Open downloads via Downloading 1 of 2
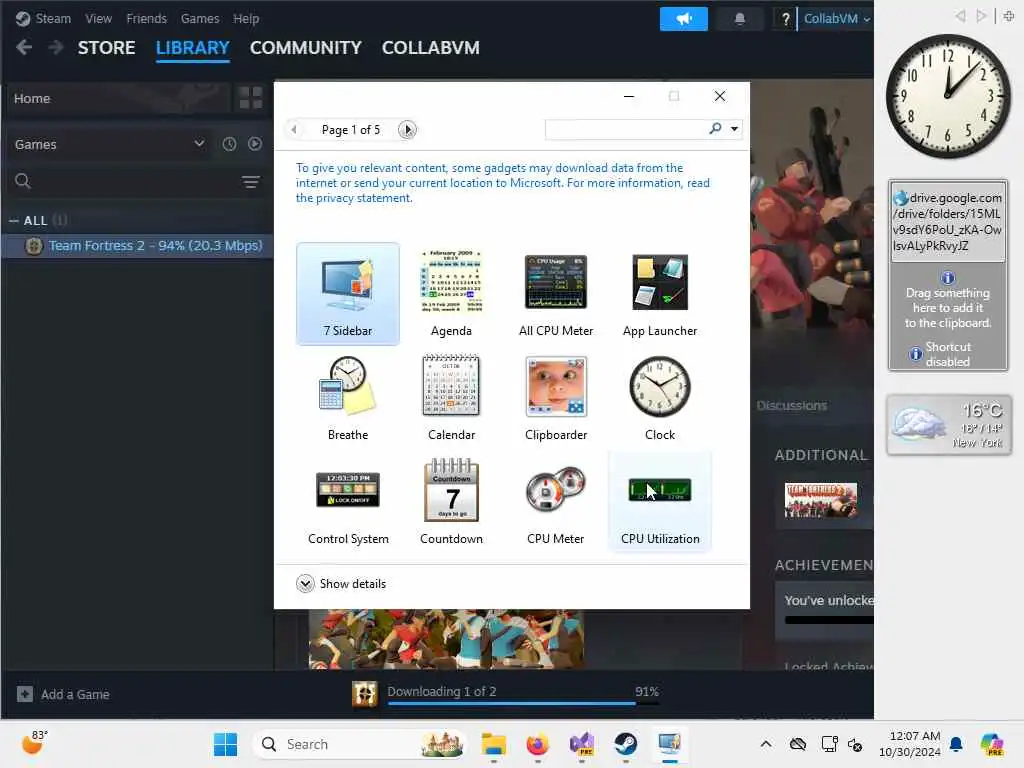 point(441,691)
